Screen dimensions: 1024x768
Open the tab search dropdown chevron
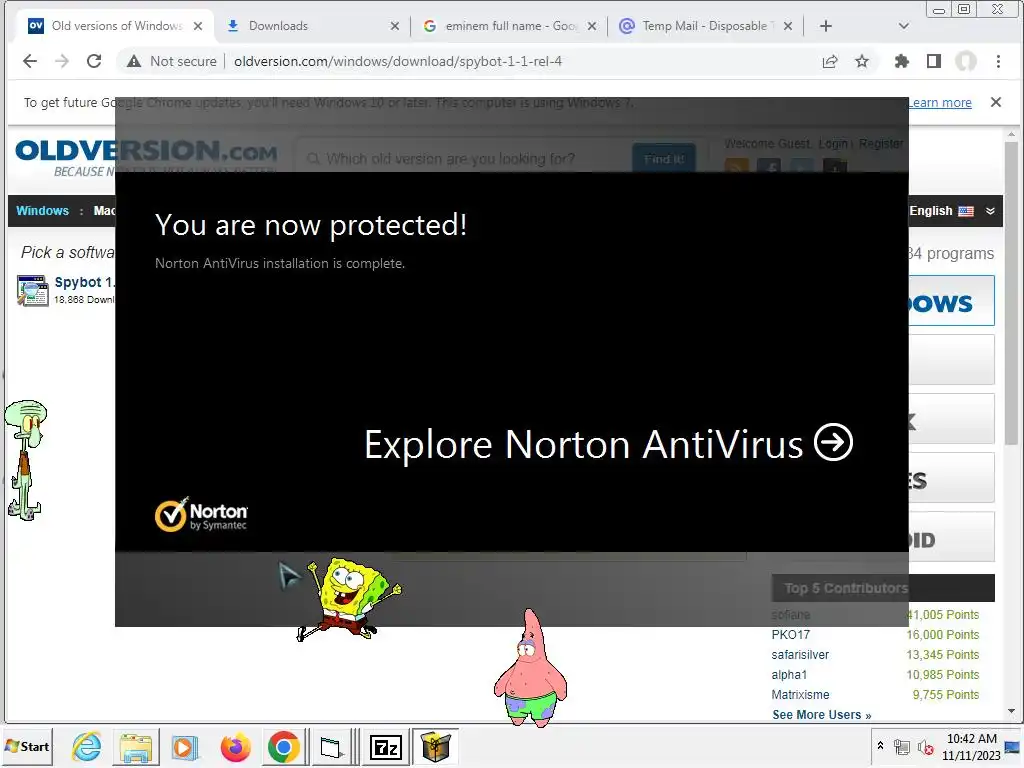tap(904, 26)
